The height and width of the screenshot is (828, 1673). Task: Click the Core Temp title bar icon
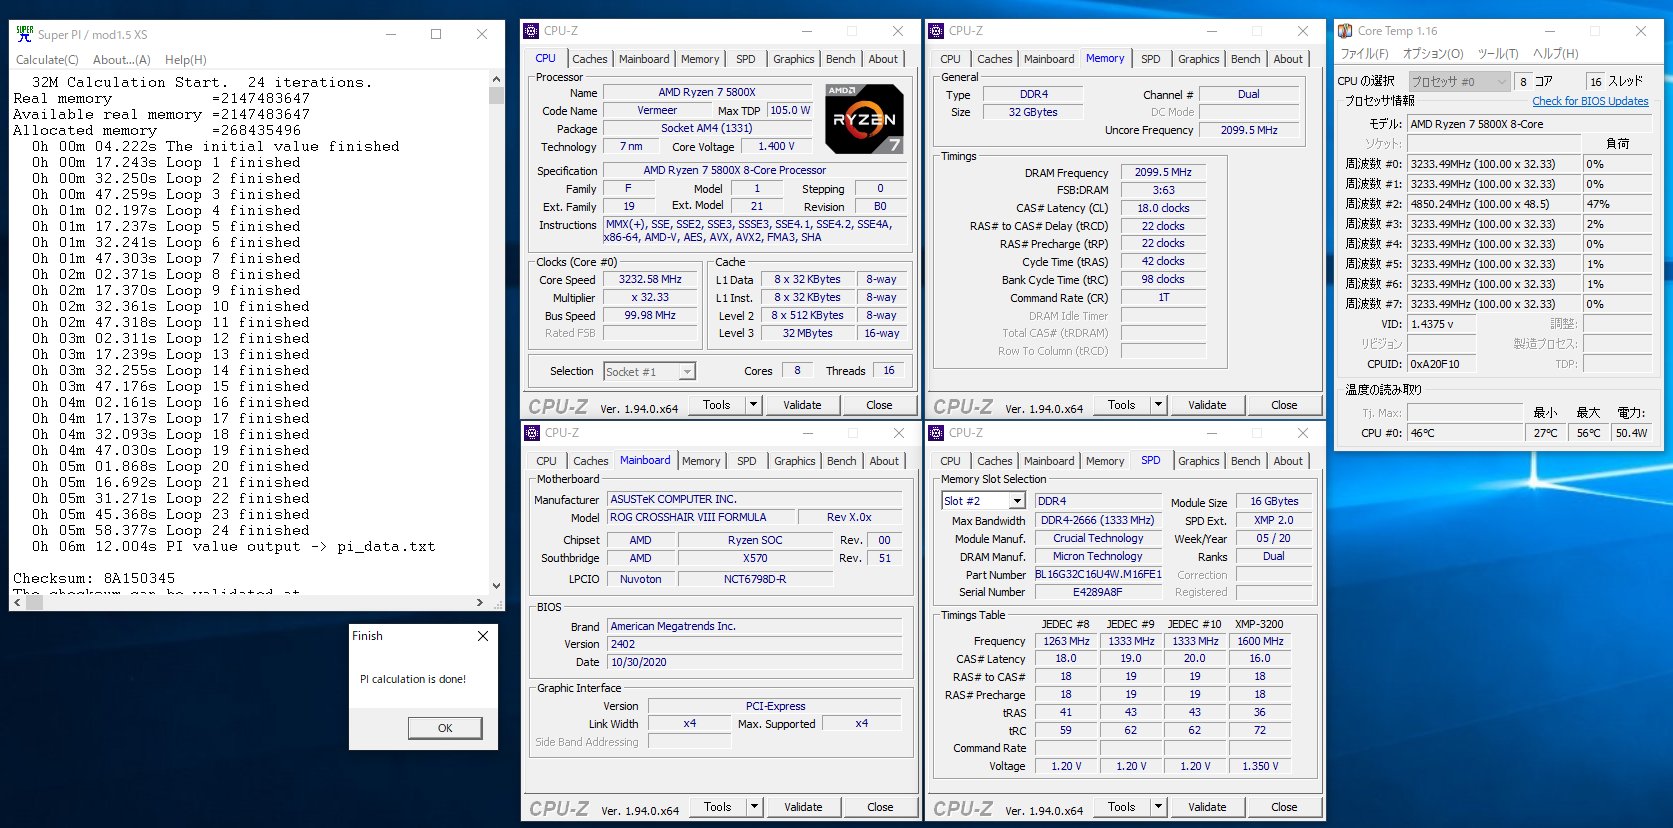coord(1346,31)
